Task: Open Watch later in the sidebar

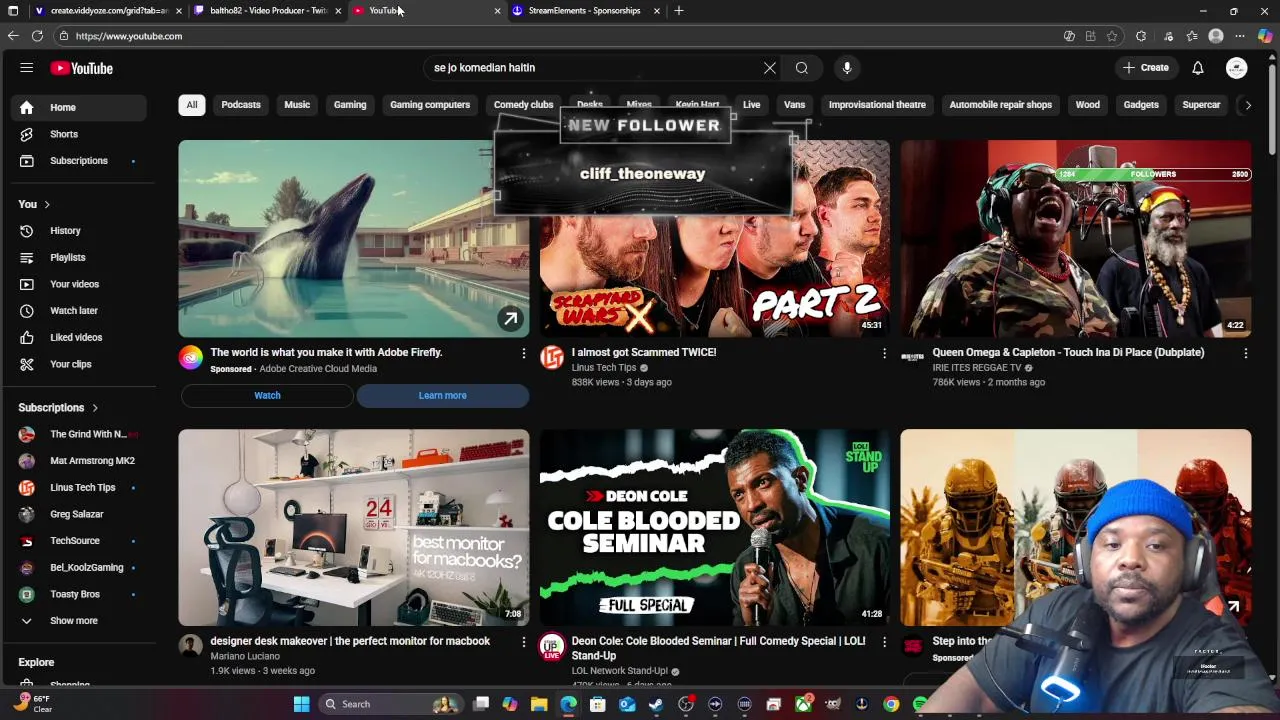Action: point(81,311)
